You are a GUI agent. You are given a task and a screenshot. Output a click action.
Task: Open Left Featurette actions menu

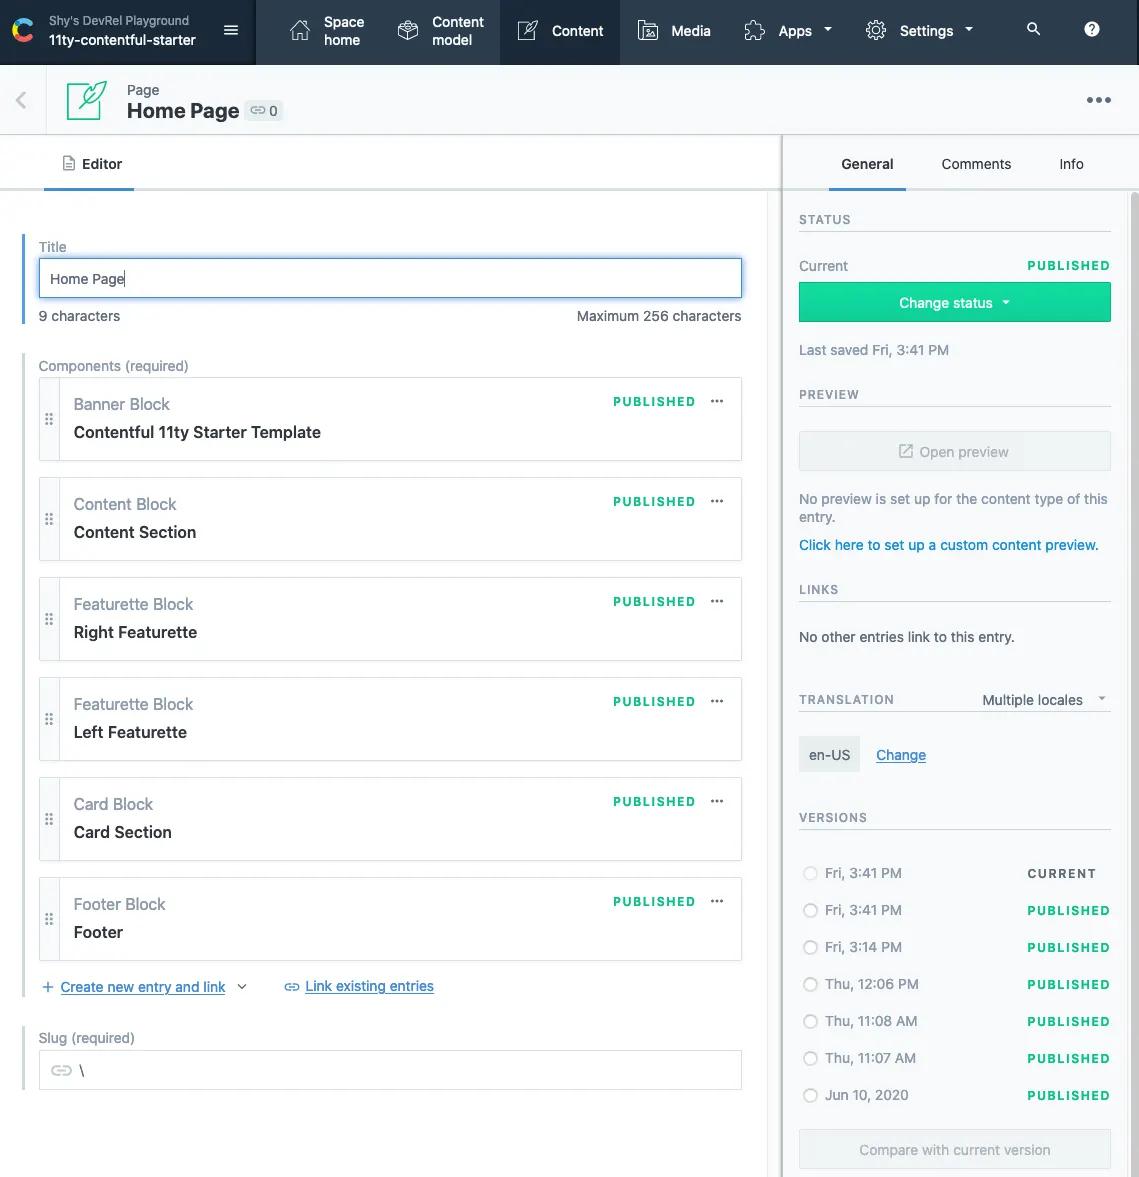pyautogui.click(x=717, y=701)
